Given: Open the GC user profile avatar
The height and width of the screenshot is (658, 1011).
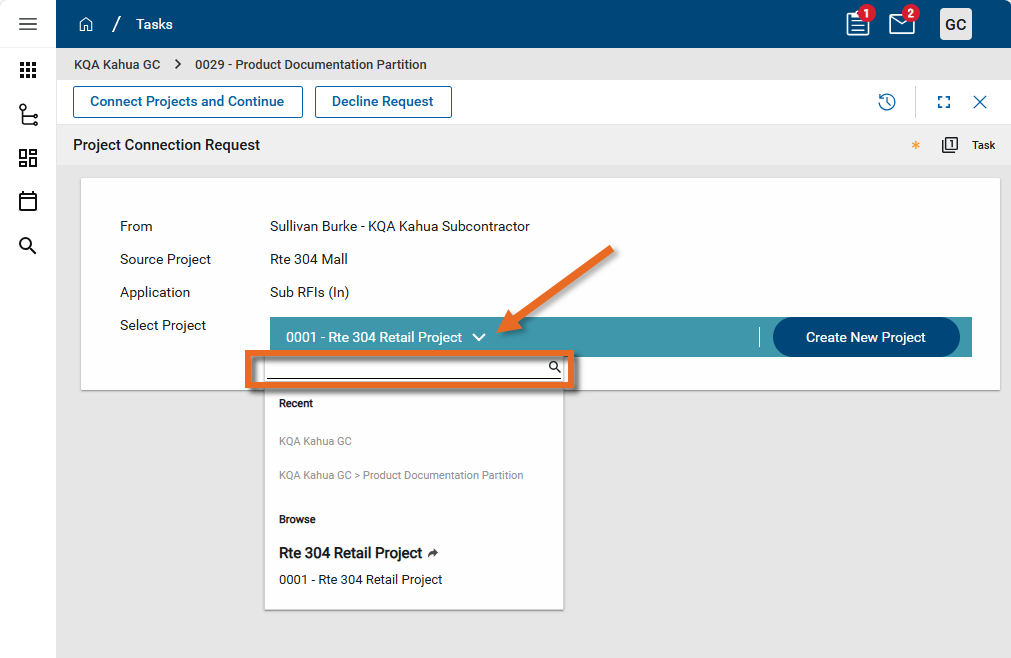Looking at the screenshot, I should (955, 24).
